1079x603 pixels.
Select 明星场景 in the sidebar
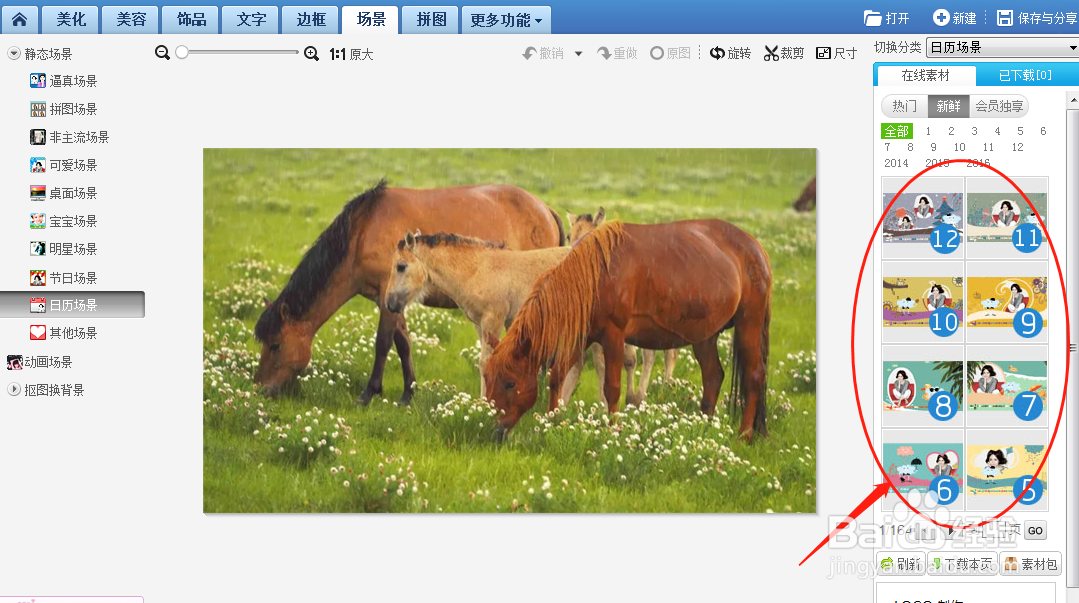tap(63, 249)
